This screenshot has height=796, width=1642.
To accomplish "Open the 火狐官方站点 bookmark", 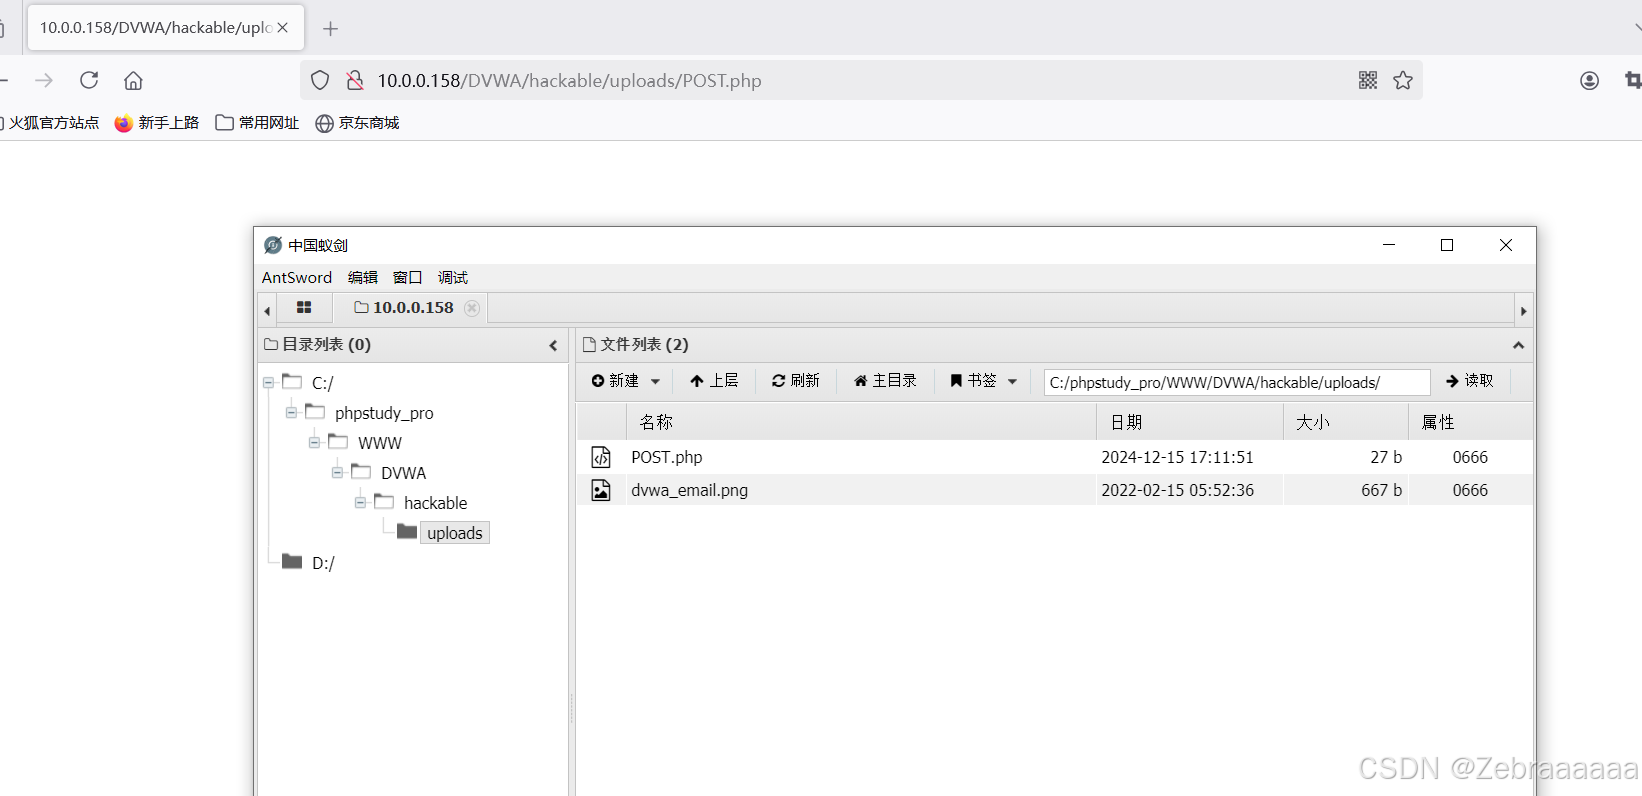I will [x=50, y=122].
